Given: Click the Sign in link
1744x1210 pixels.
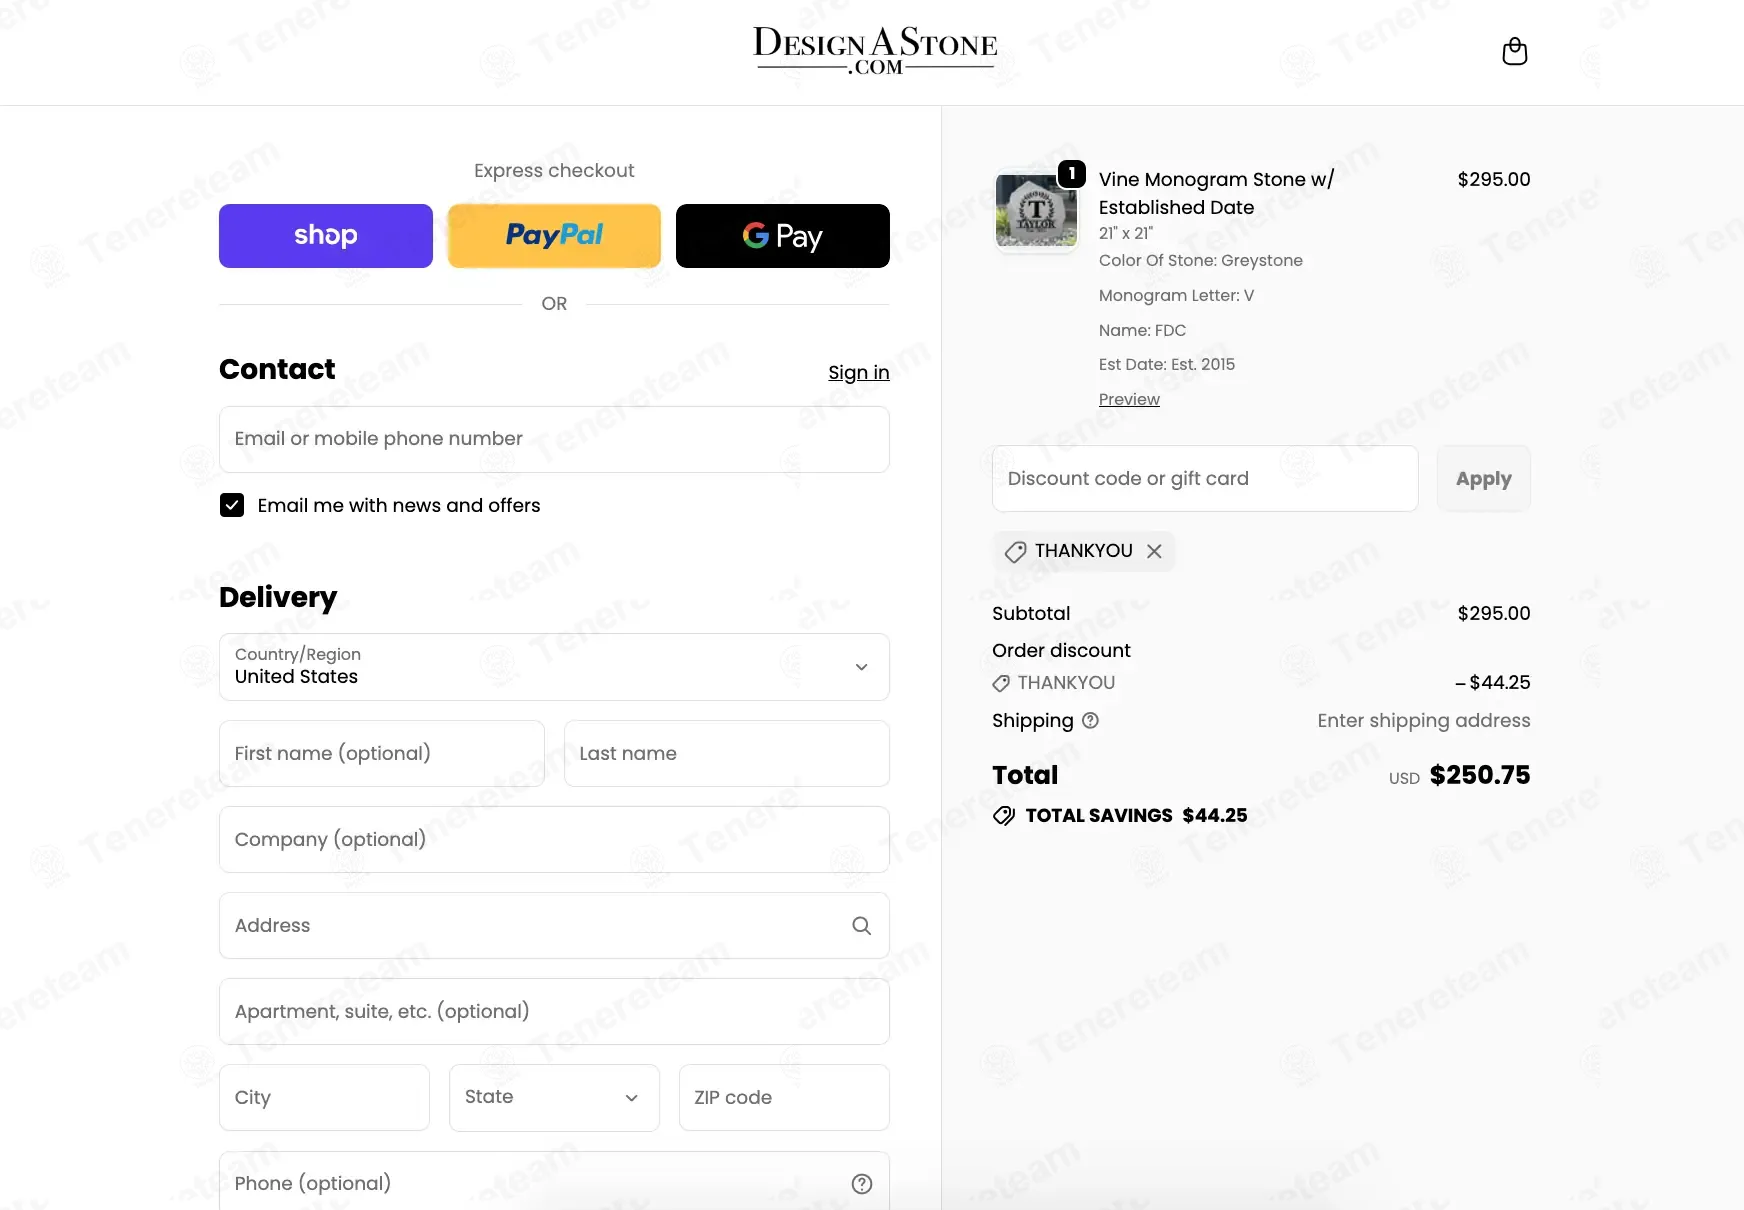Looking at the screenshot, I should click(858, 373).
